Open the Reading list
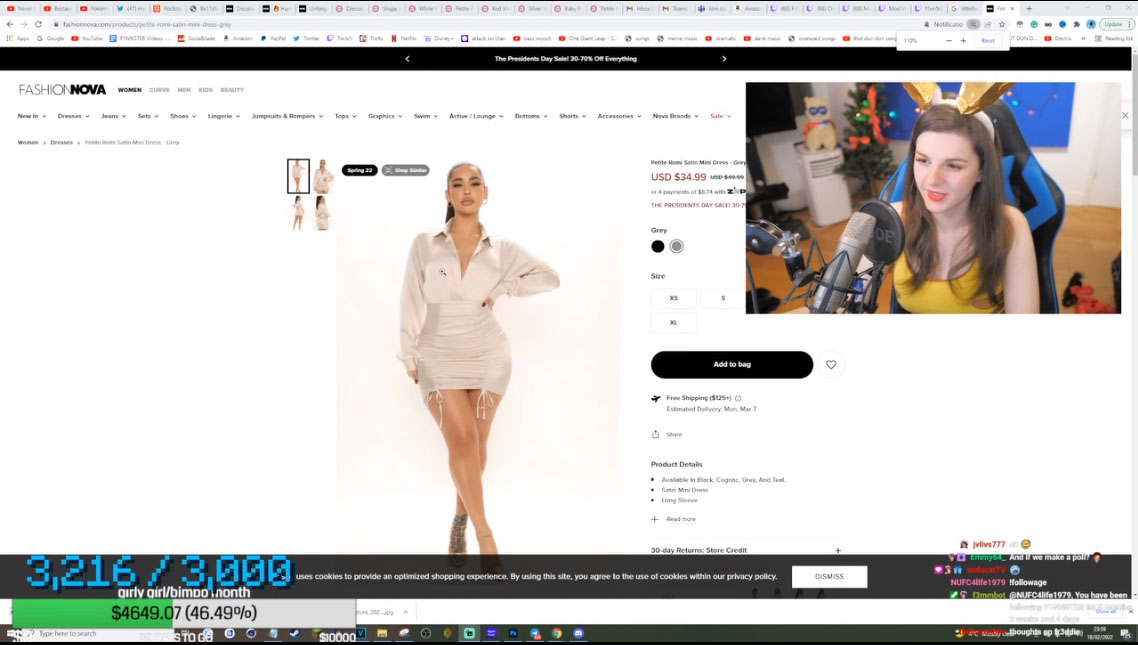The height and width of the screenshot is (645, 1138). 1115,38
